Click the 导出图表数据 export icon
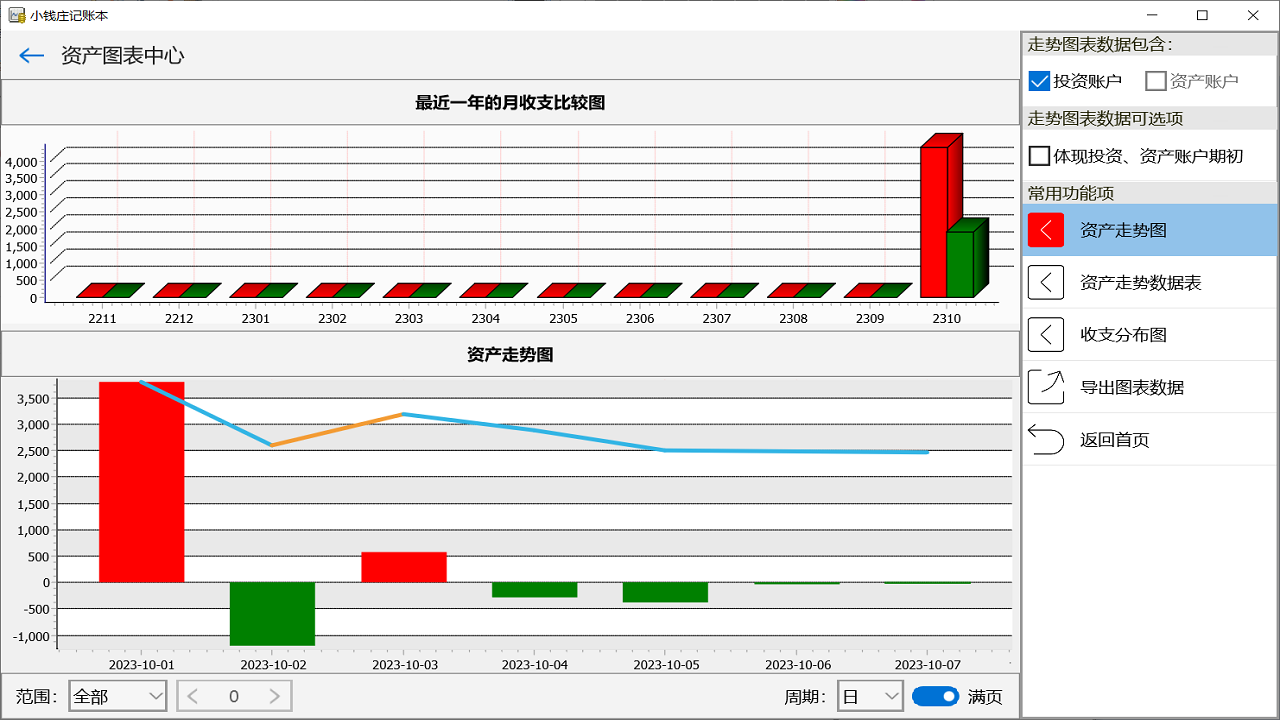 point(1045,386)
